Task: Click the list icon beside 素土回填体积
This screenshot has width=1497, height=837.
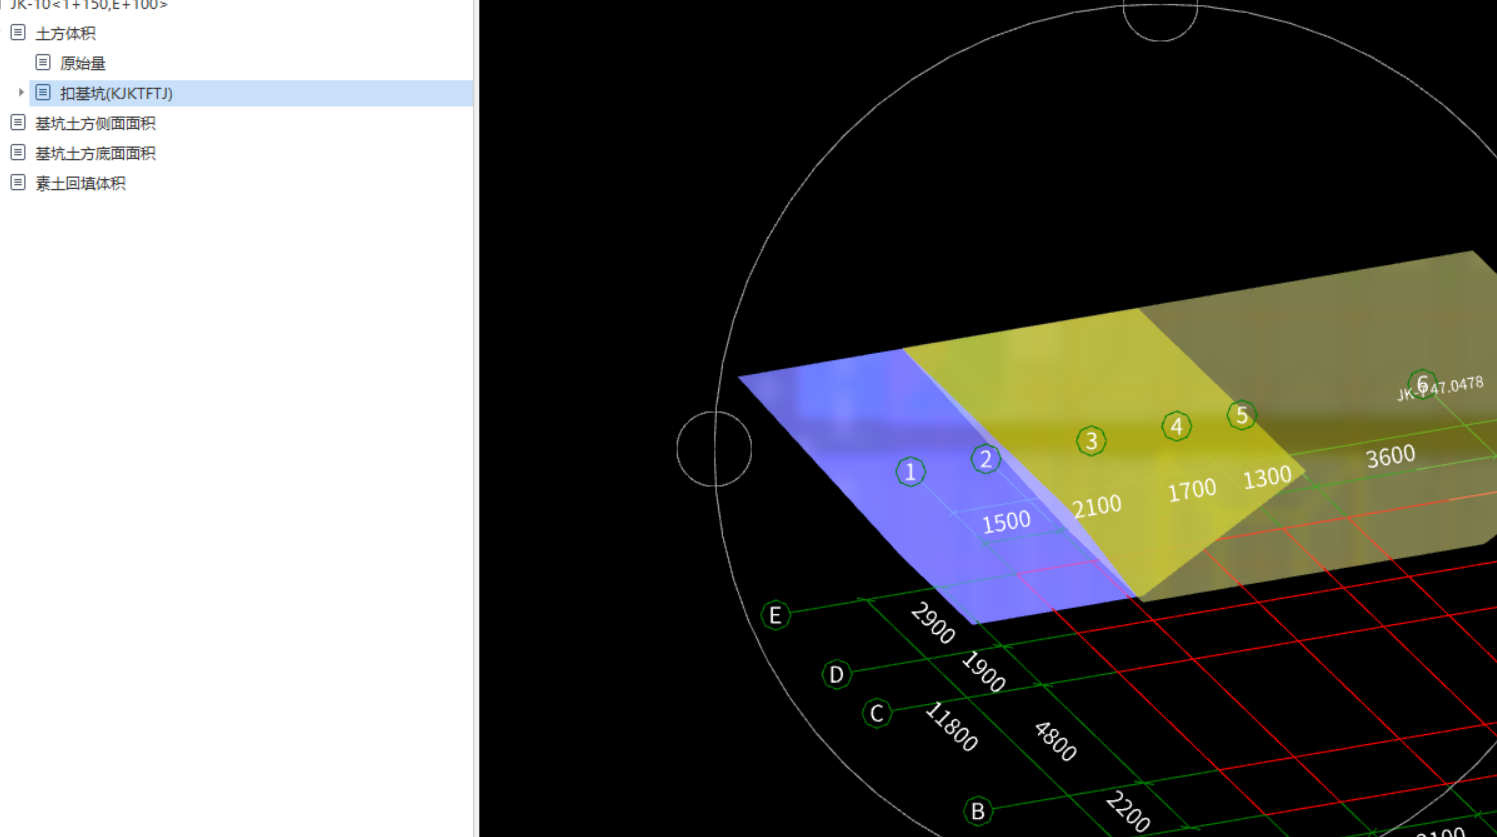Action: coord(18,182)
